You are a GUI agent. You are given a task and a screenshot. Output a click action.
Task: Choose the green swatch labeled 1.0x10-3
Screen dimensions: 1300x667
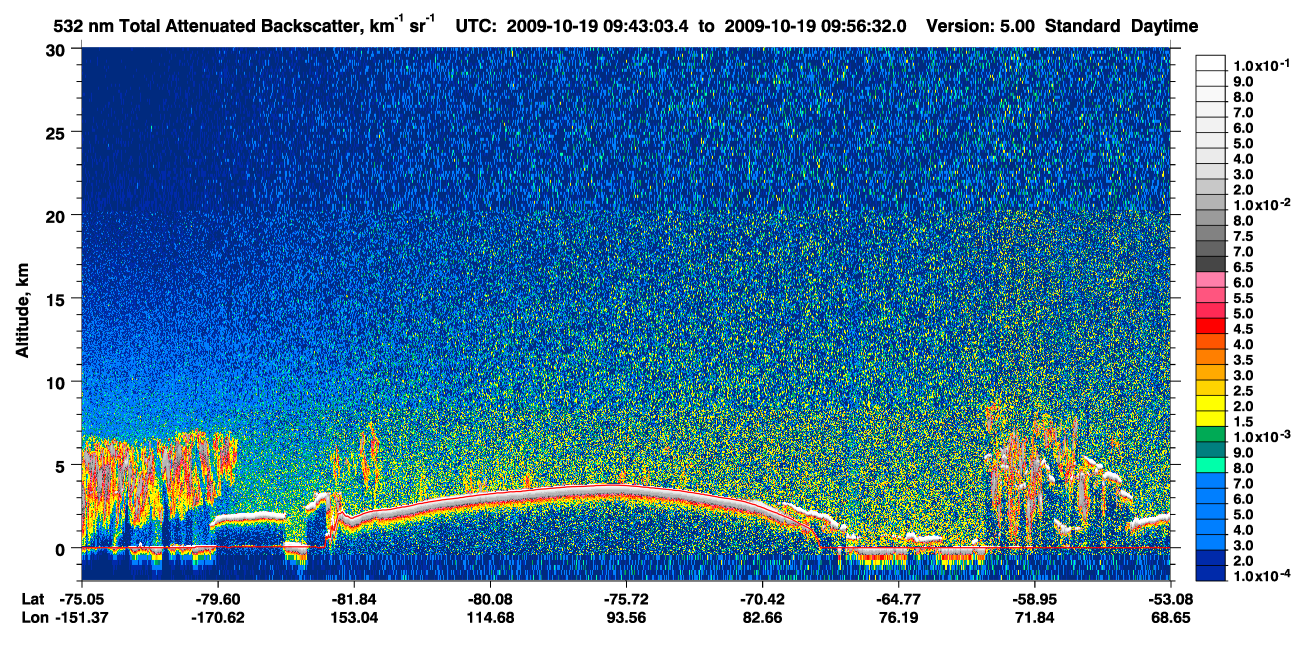(x=1210, y=435)
